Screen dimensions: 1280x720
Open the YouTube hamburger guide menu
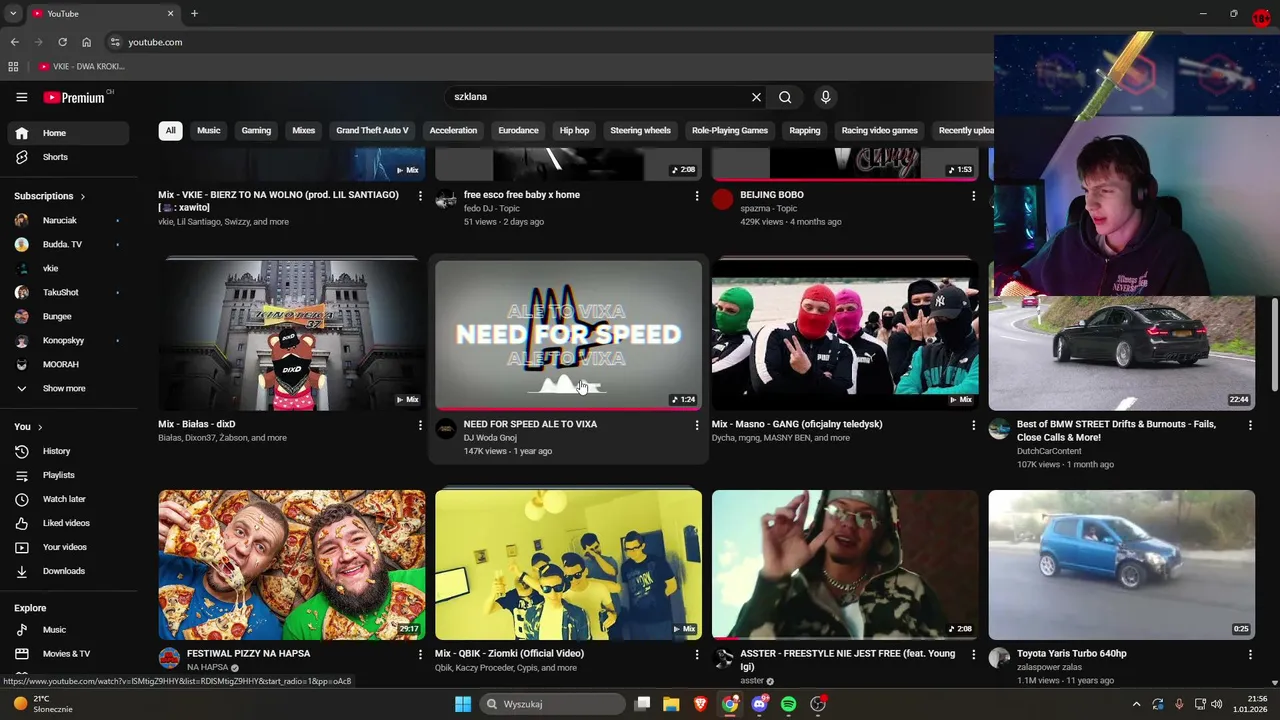click(22, 97)
